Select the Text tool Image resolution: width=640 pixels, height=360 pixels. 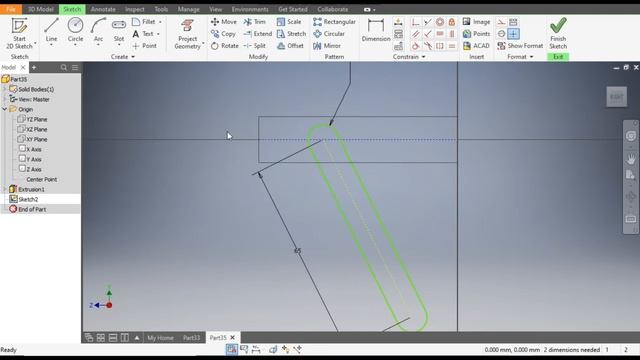[143, 34]
